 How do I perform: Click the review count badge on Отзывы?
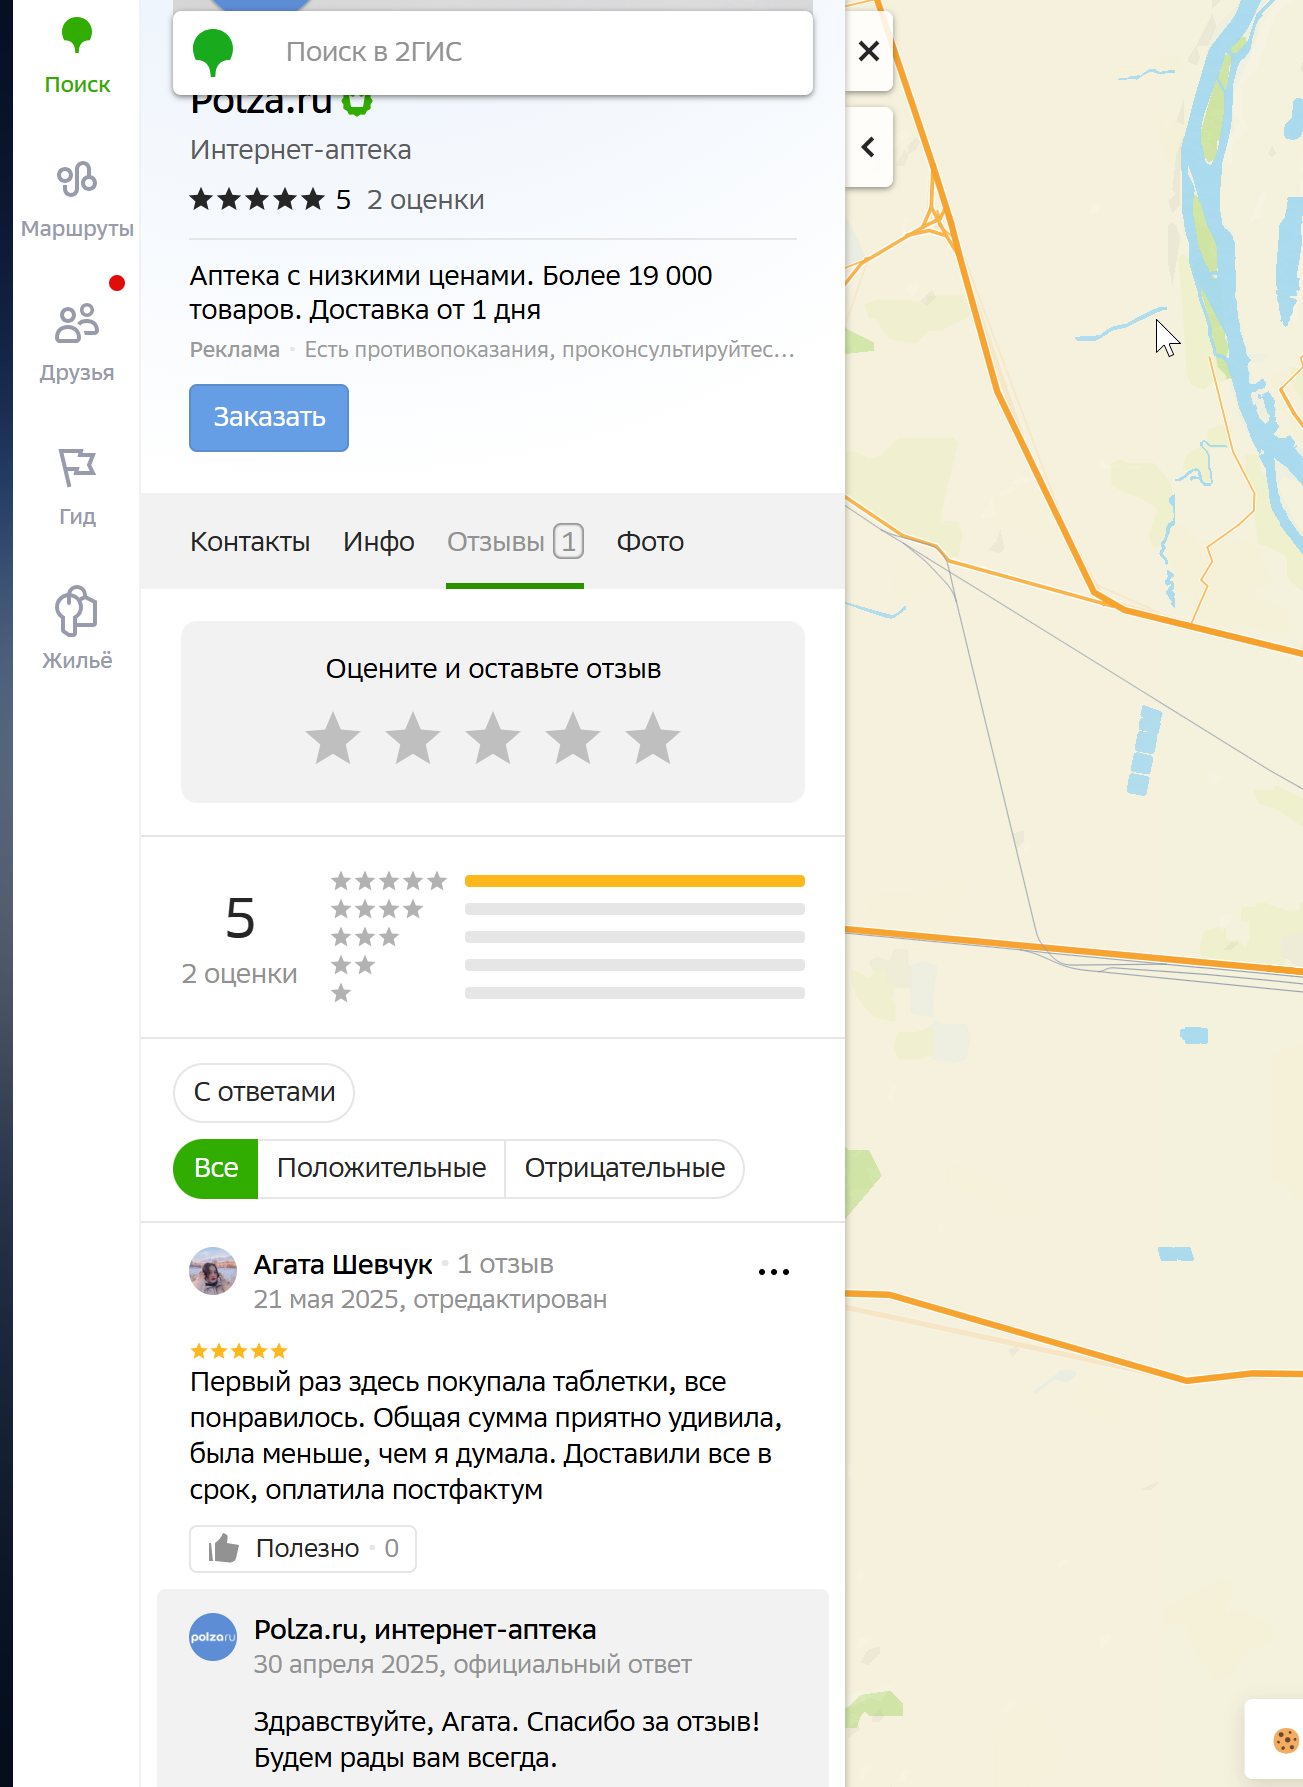click(569, 542)
